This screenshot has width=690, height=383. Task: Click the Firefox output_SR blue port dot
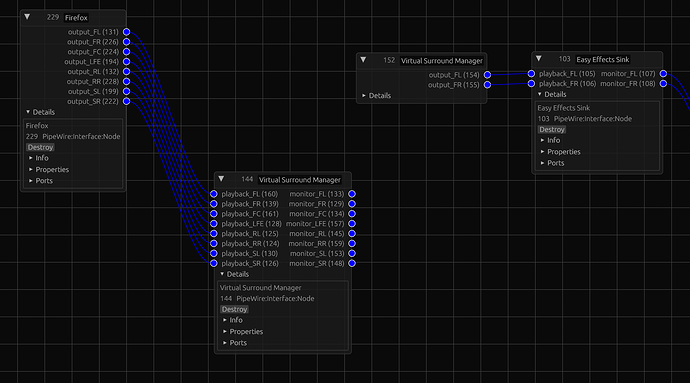(127, 101)
